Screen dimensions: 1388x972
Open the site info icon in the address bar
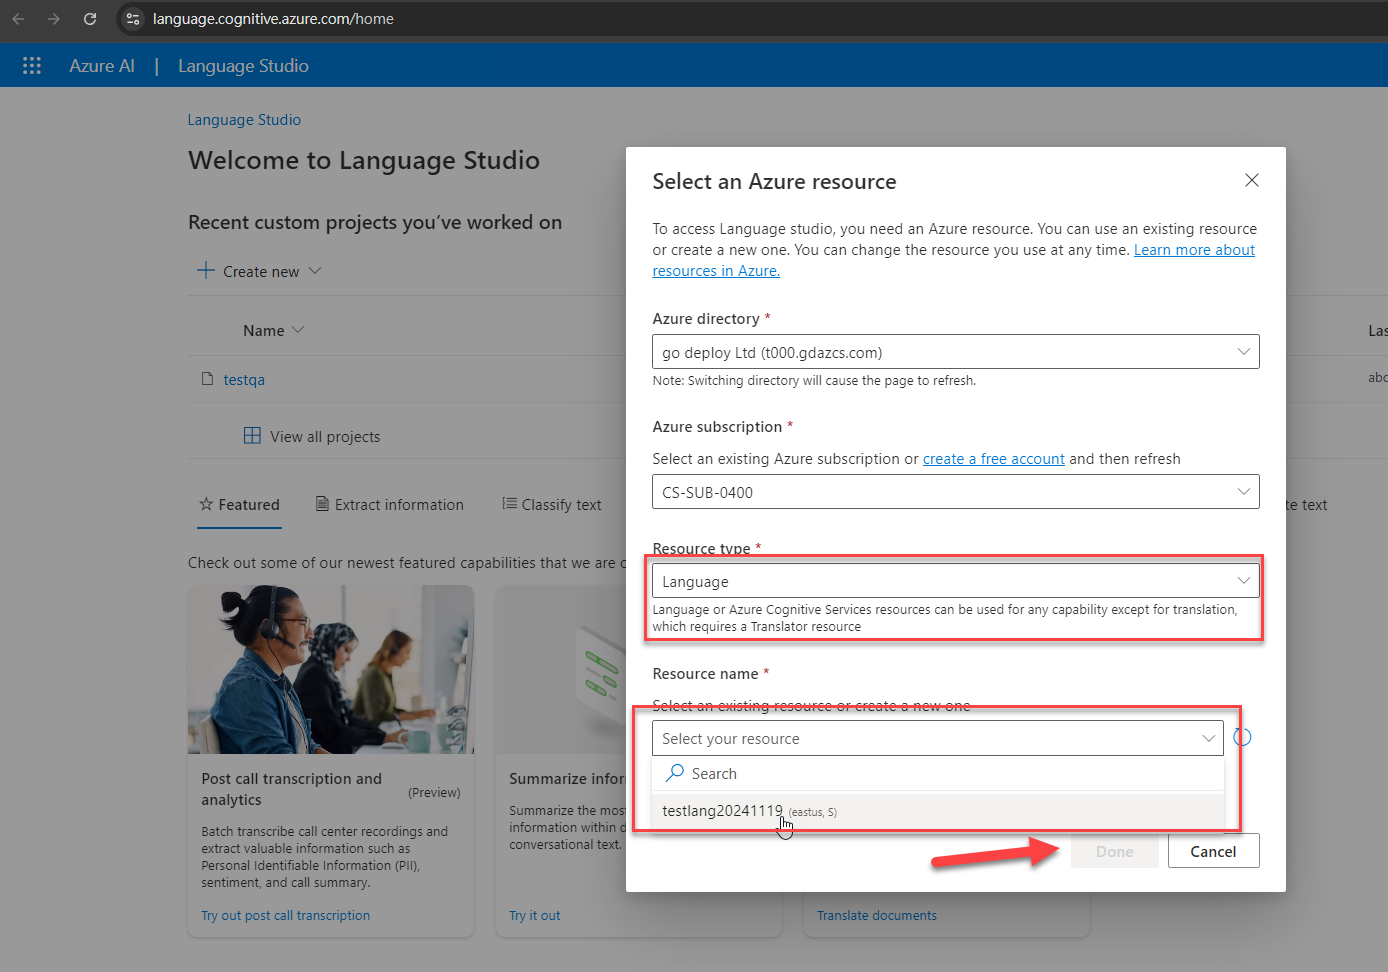click(133, 19)
